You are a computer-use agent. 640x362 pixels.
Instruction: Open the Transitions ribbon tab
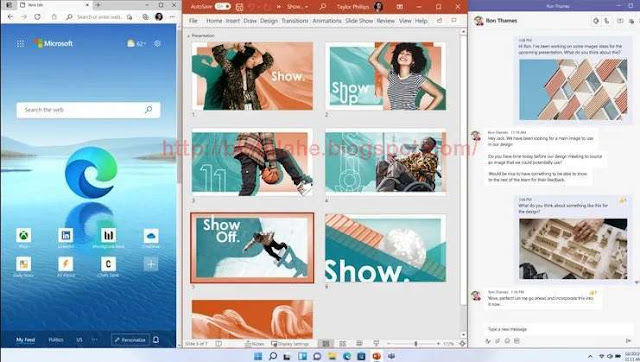(295, 21)
